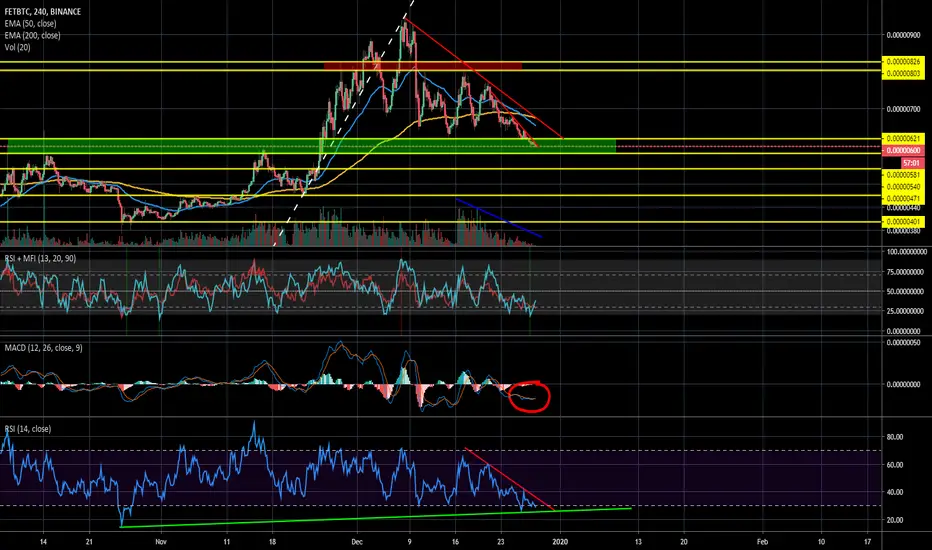Image resolution: width=932 pixels, height=550 pixels.
Task: Click the 13 date label on time axis
Action: (x=638, y=542)
